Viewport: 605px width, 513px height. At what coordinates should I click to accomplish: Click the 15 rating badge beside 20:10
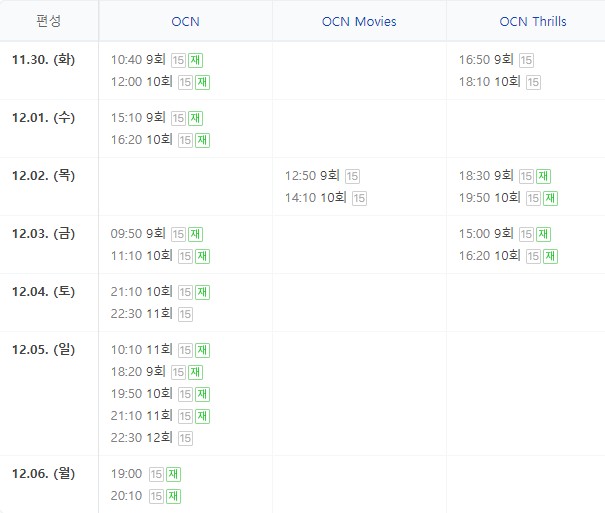point(156,496)
